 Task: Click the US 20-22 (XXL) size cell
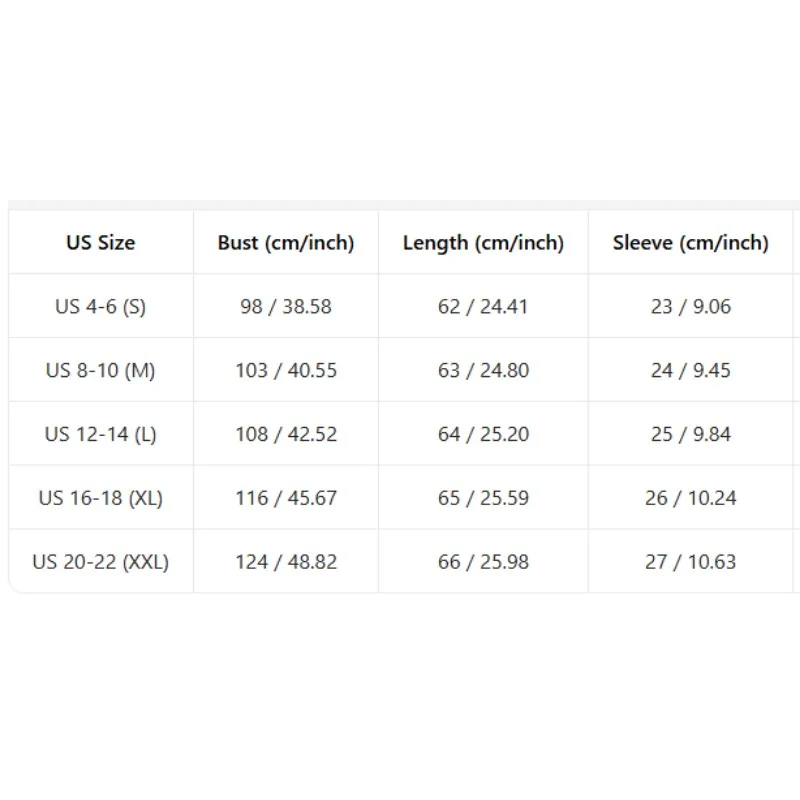click(101, 561)
